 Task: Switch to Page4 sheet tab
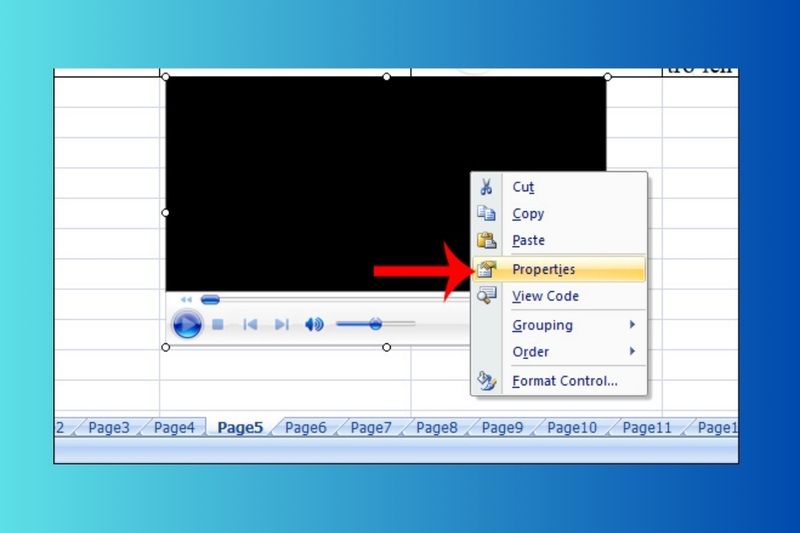click(174, 427)
